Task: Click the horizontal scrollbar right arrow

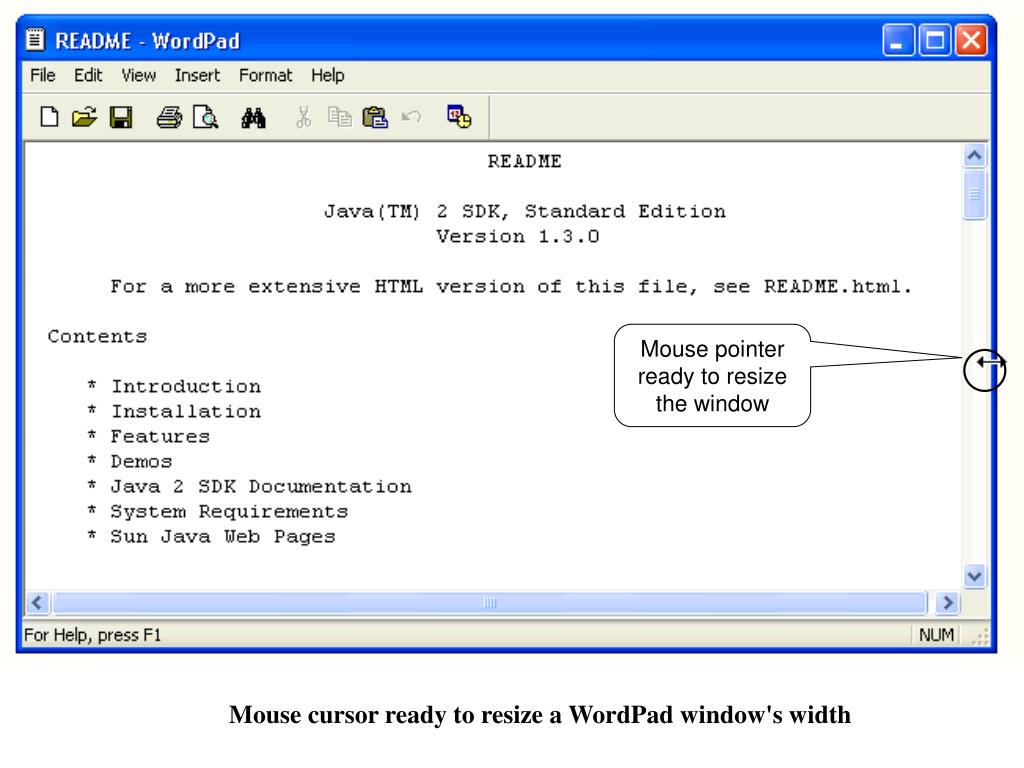Action: coord(948,603)
